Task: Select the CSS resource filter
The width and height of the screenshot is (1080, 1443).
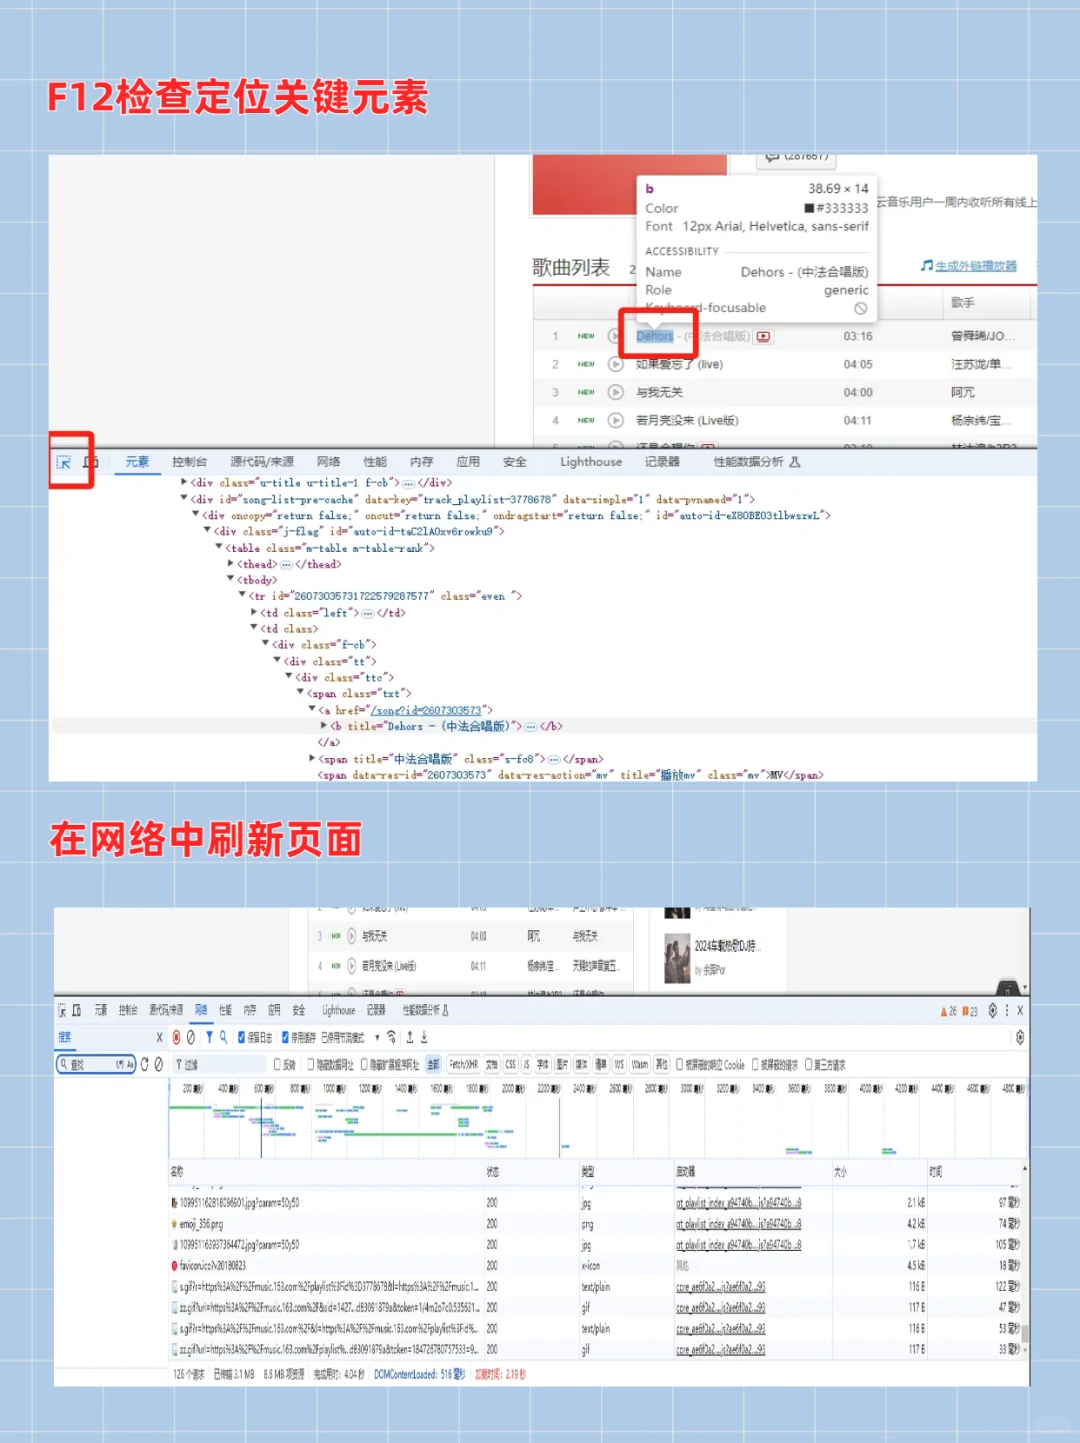Action: click(511, 1064)
